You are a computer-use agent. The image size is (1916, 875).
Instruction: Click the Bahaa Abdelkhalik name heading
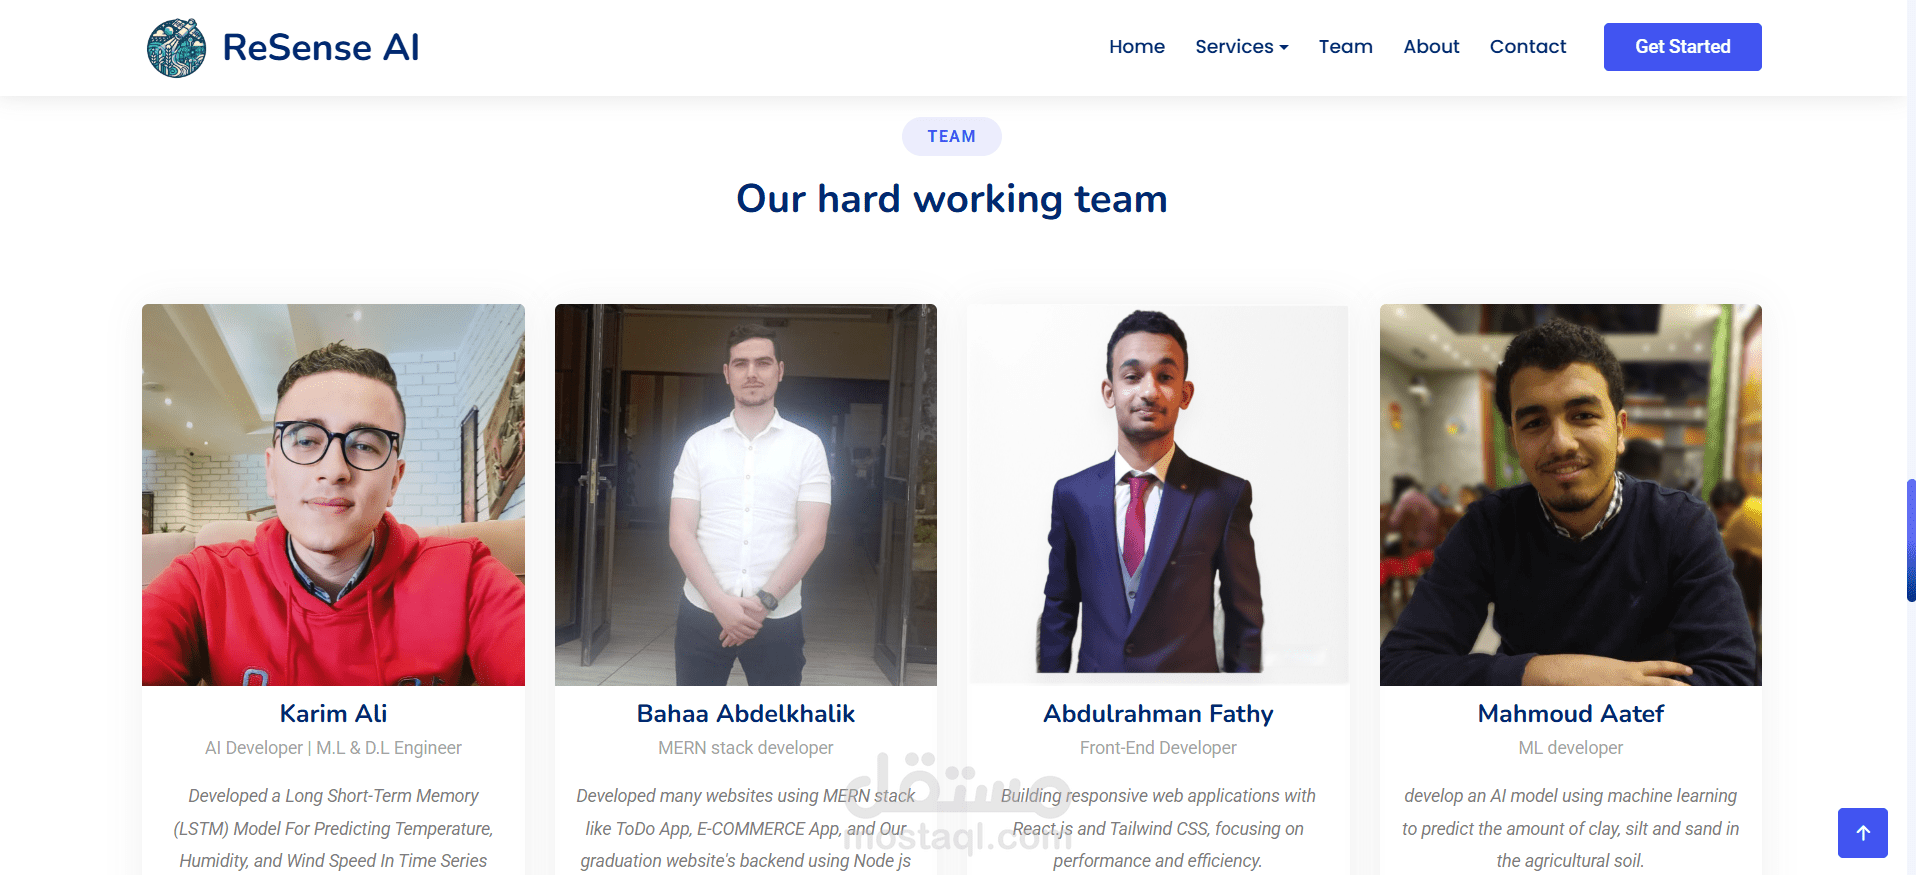click(746, 714)
